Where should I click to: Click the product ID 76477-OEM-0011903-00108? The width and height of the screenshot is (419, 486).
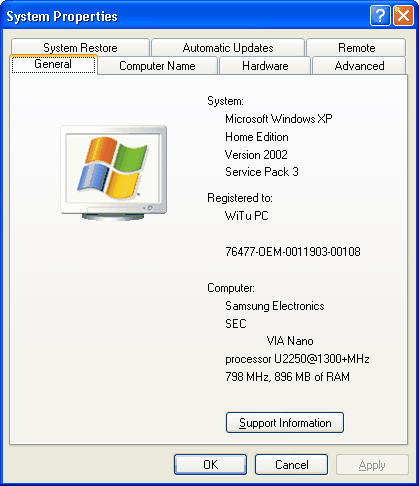pos(293,251)
